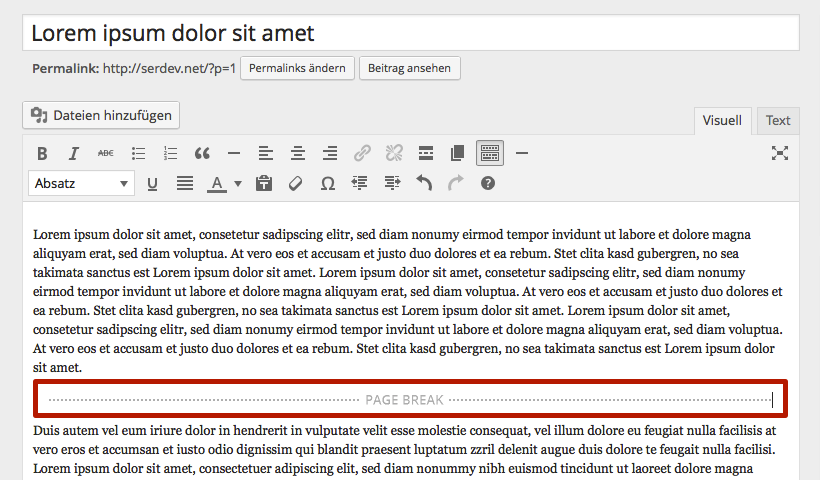Align text right
820x480 pixels.
click(x=330, y=153)
